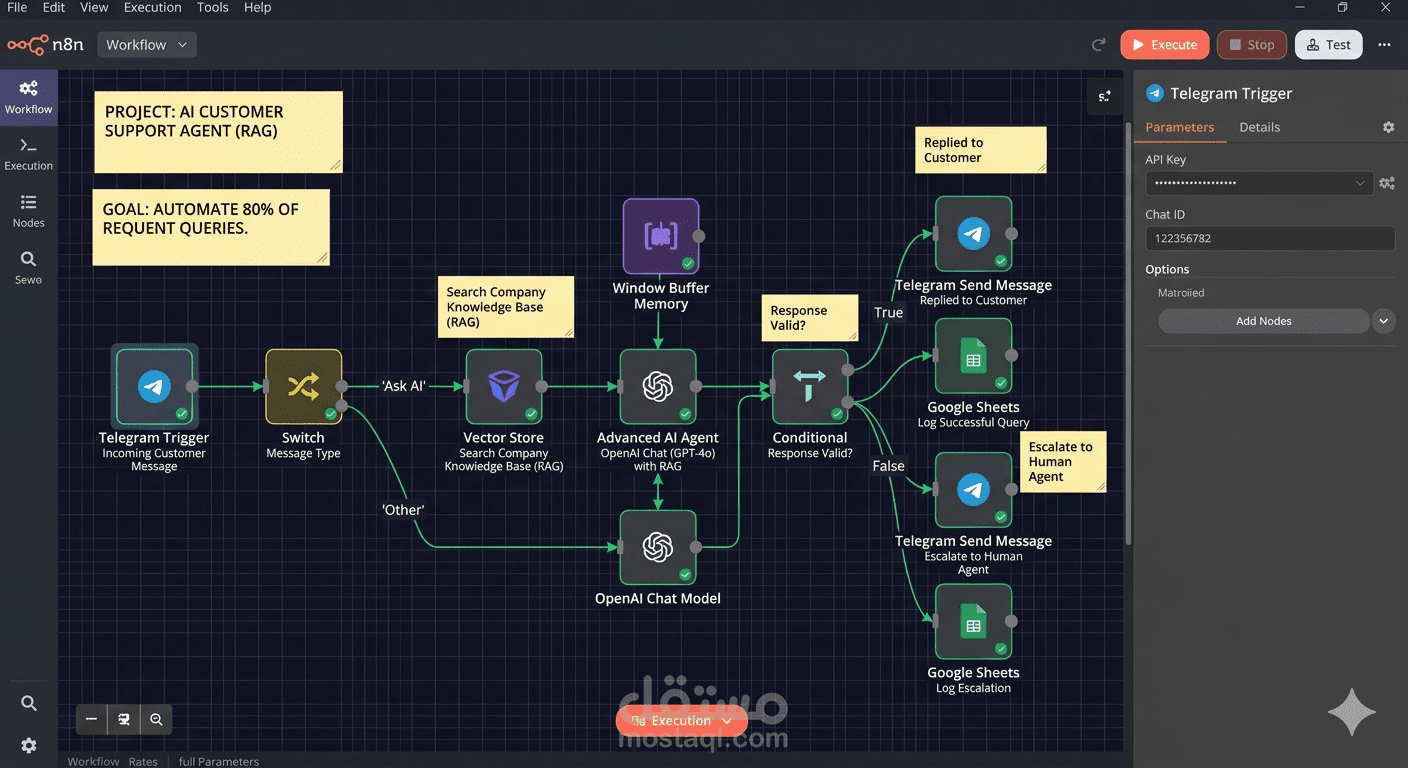Open settings gear in left sidebar
This screenshot has width=1408, height=768.
[29, 745]
